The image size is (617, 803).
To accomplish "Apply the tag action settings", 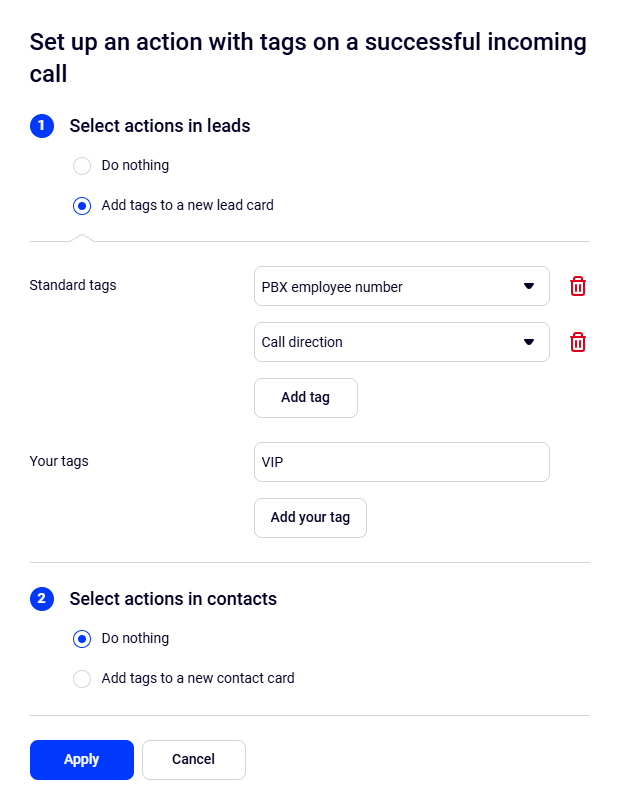I will (x=82, y=760).
